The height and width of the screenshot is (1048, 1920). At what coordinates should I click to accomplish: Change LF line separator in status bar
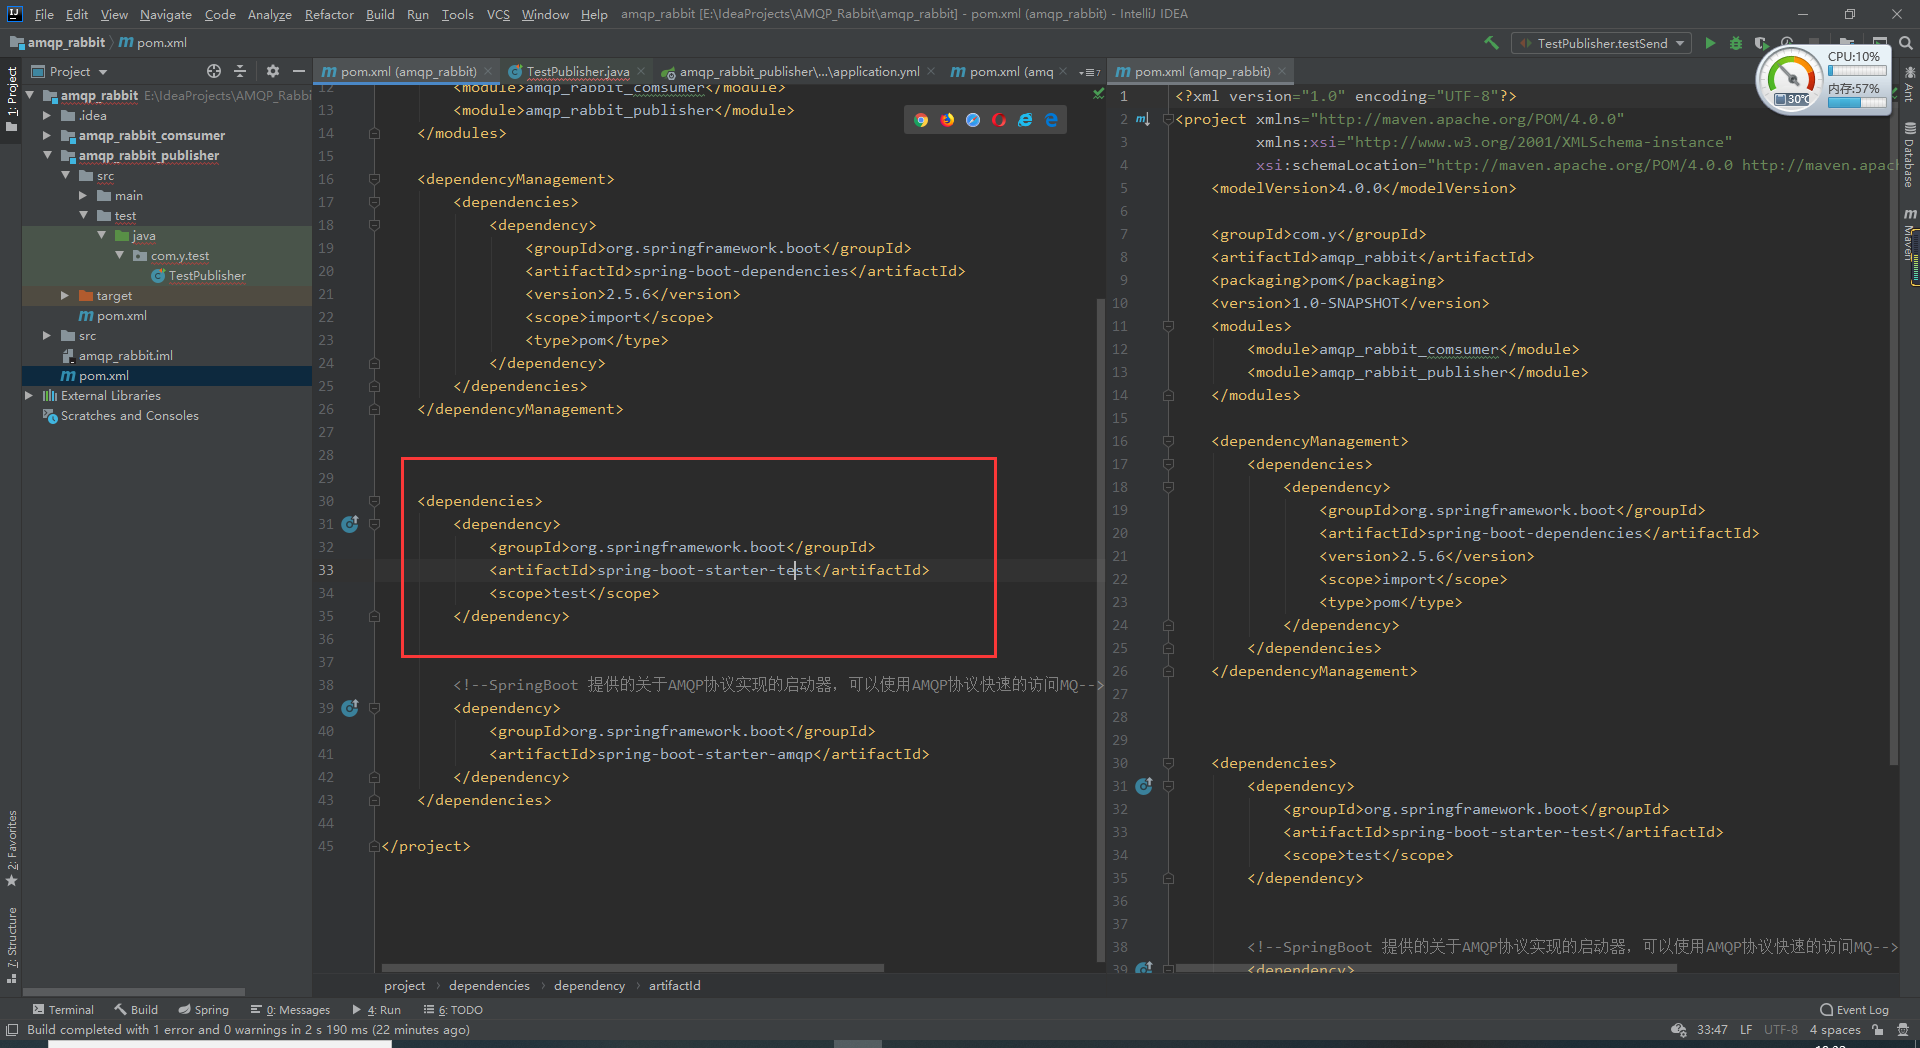(x=1745, y=1029)
